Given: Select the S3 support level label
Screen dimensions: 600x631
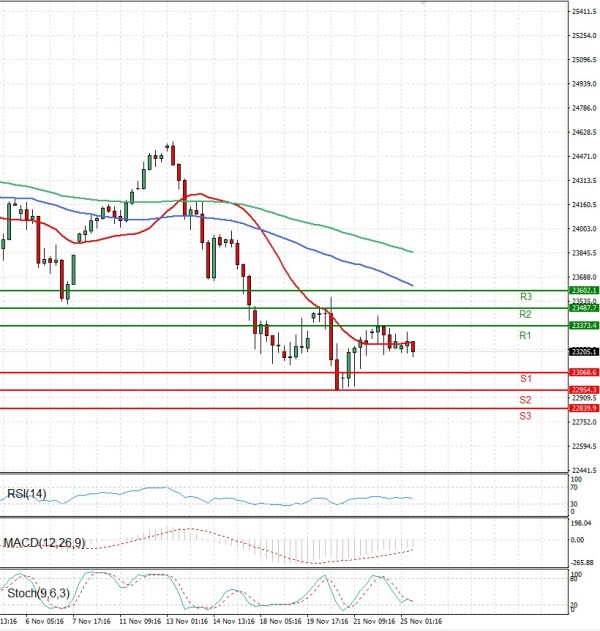Looking at the screenshot, I should (x=524, y=415).
